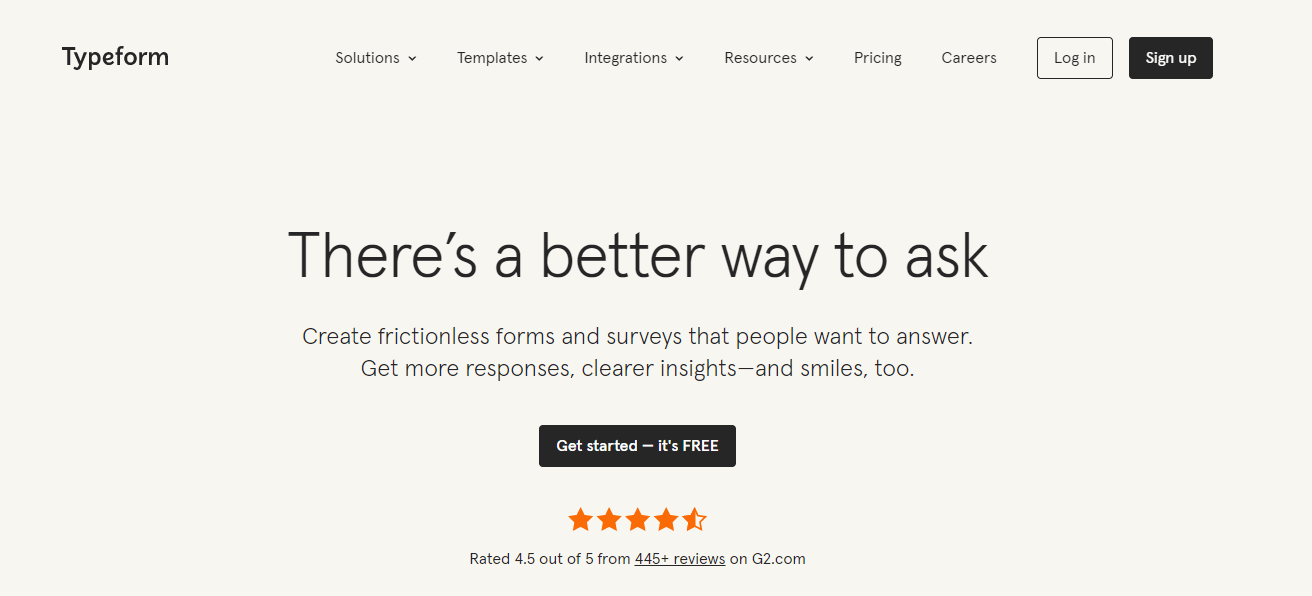1312x596 pixels.
Task: Go to the Pricing page
Action: pos(878,58)
